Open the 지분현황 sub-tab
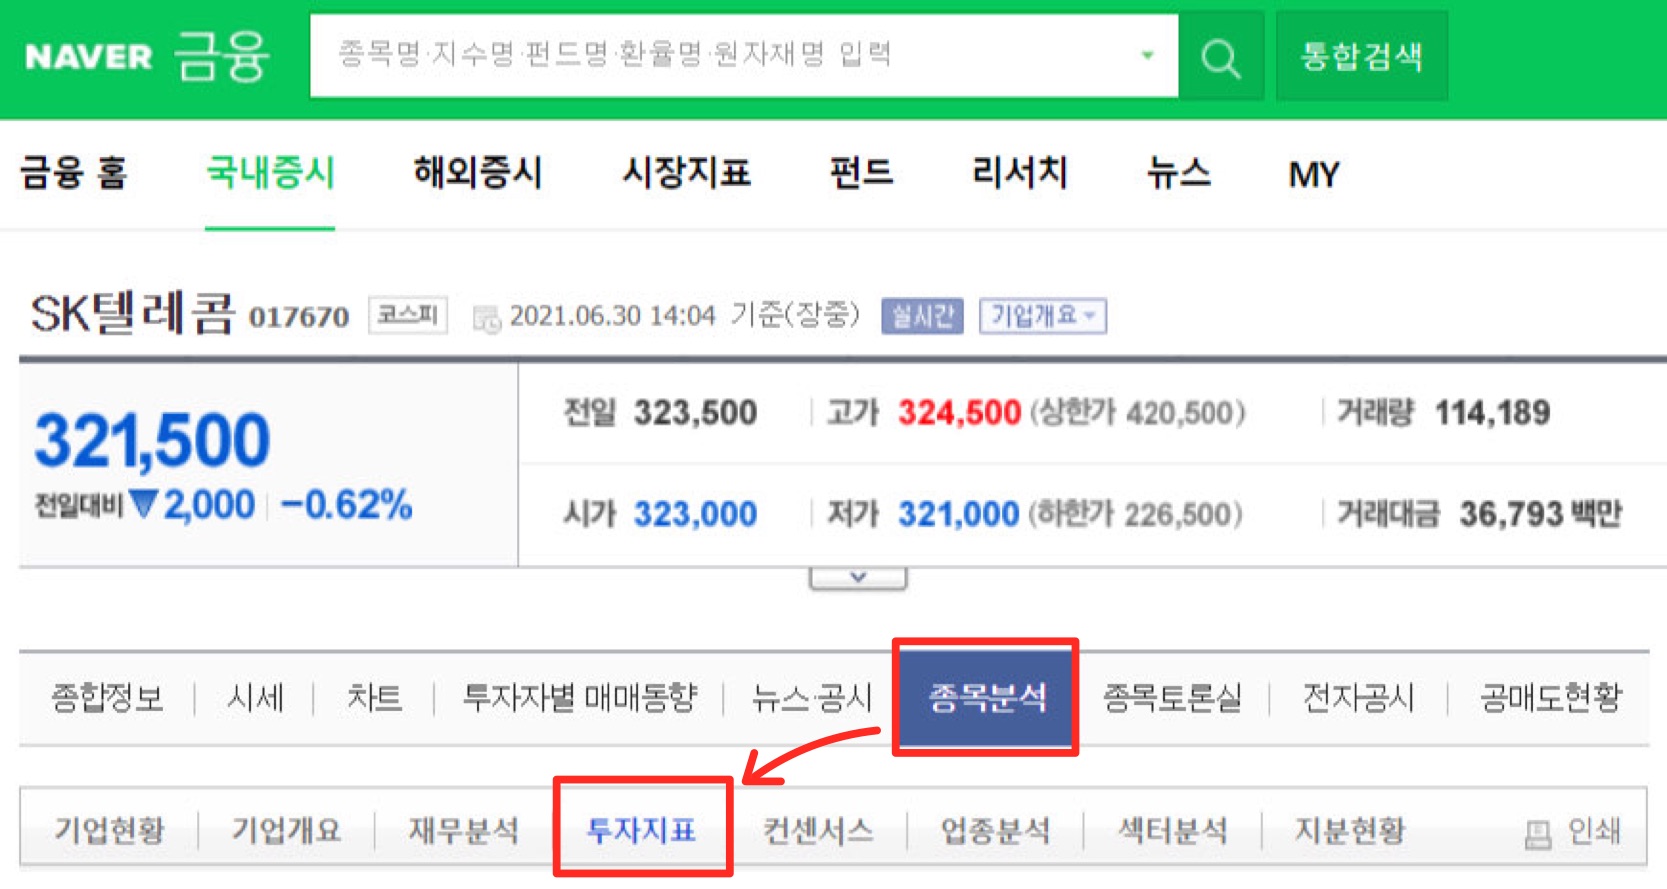The height and width of the screenshot is (889, 1667). 1350,830
